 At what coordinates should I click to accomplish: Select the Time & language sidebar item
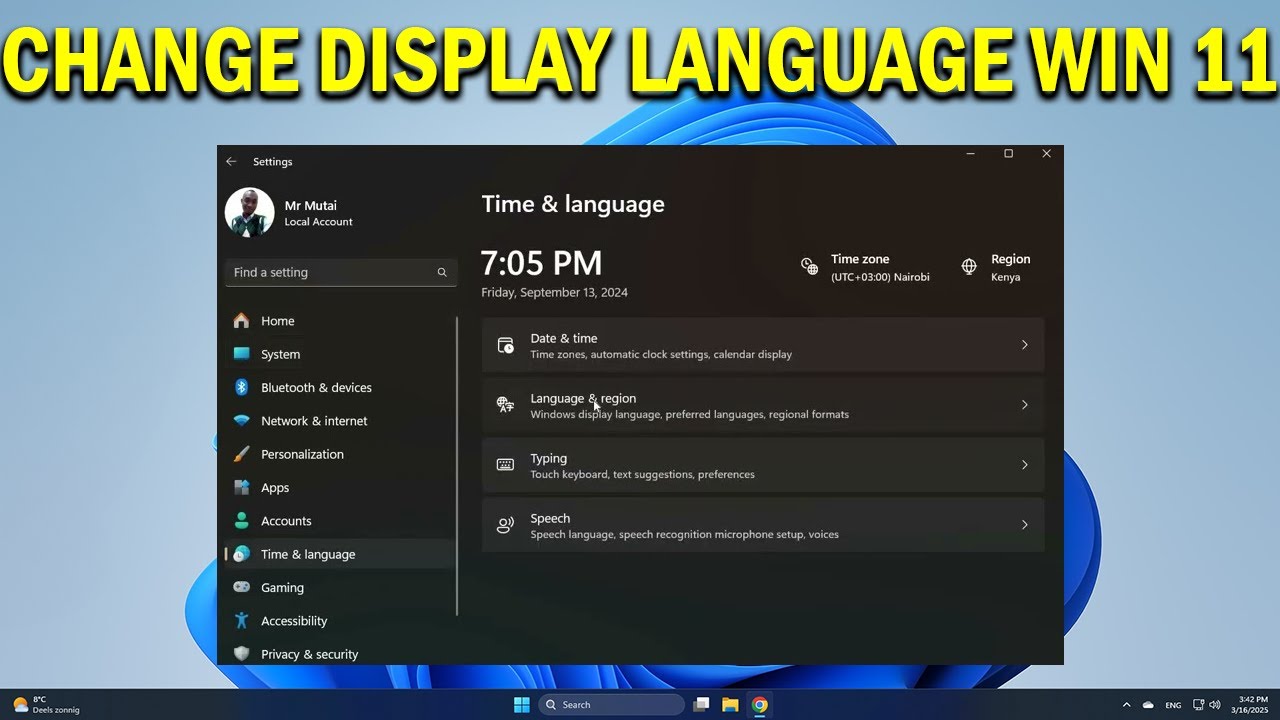tap(340, 554)
